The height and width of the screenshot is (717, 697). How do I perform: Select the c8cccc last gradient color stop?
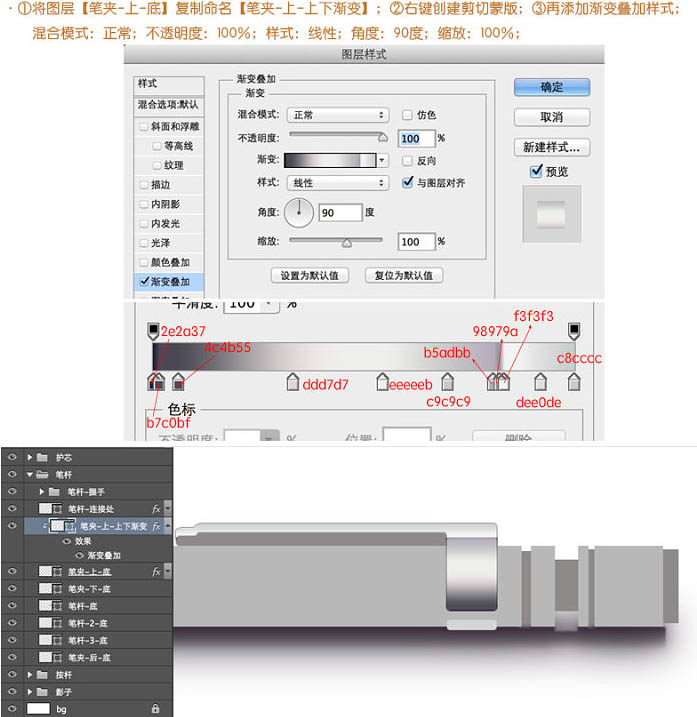point(574,382)
